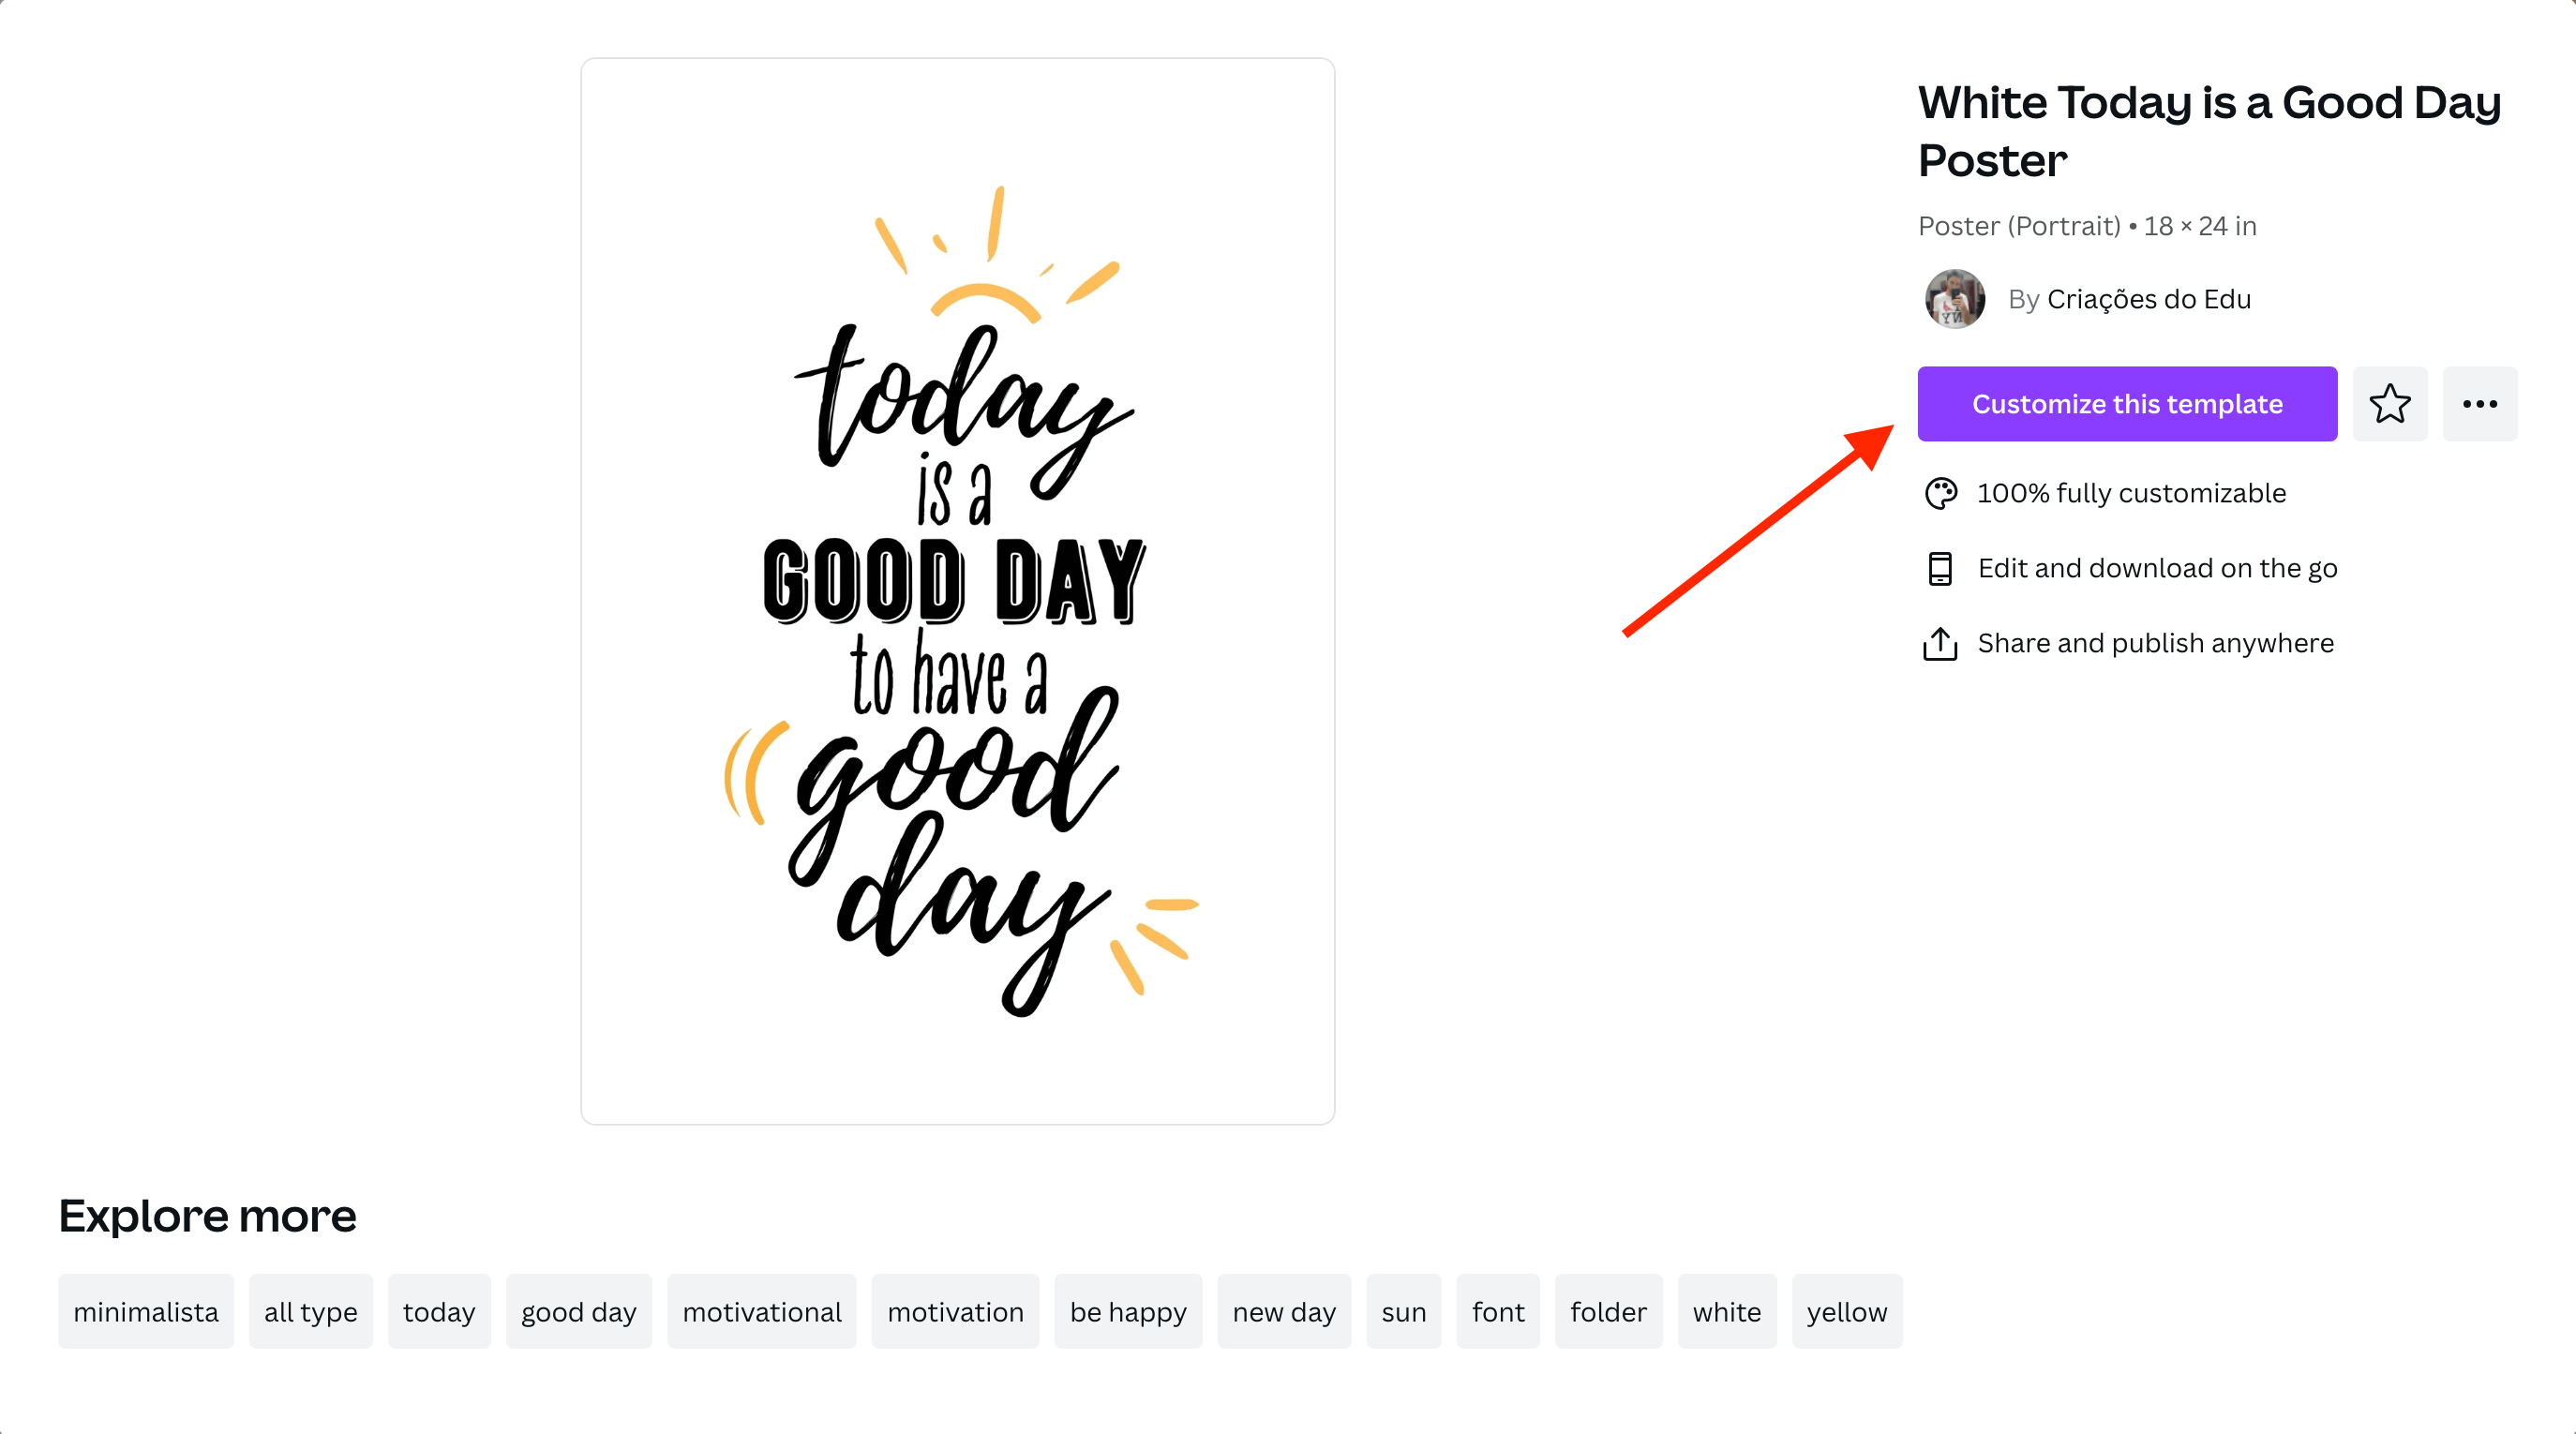2576x1434 pixels.
Task: Click the Criações do Edu avatar photo
Action: click(1954, 299)
